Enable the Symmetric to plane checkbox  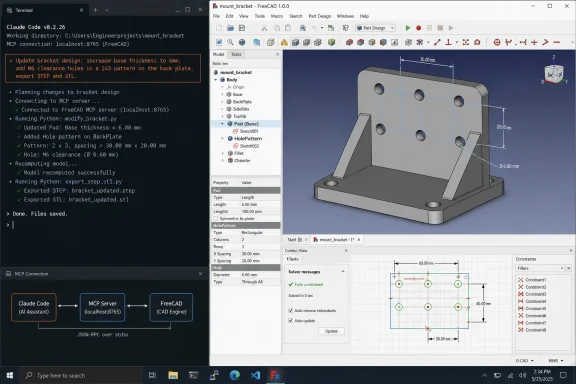tap(216, 219)
